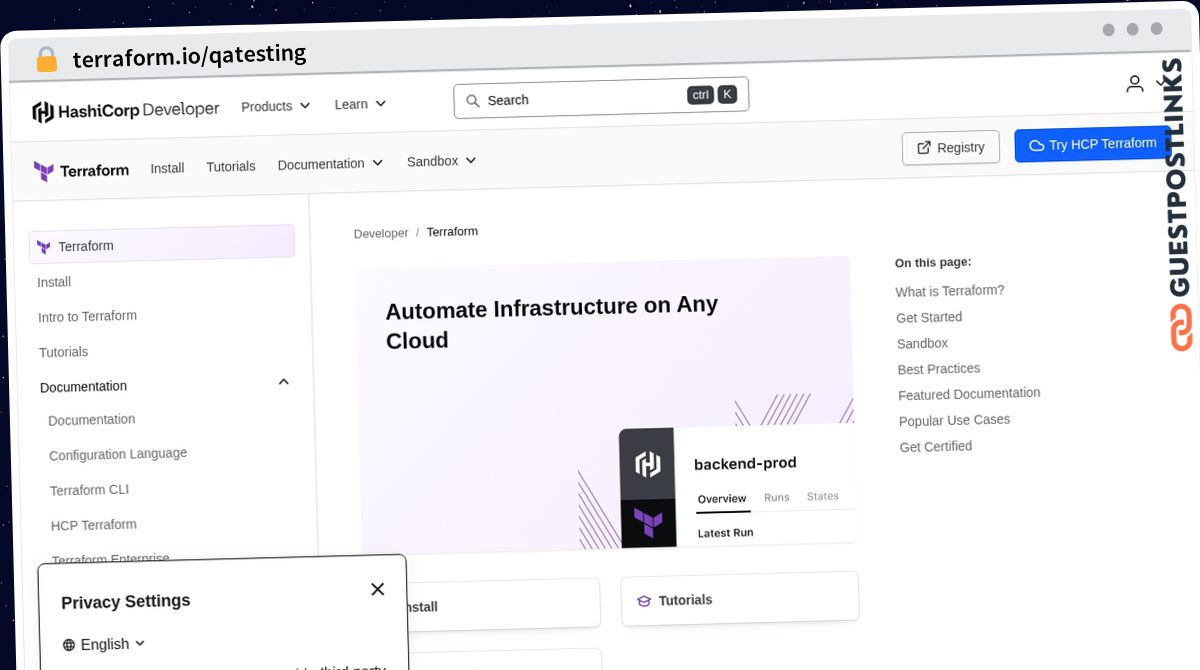Open the user account icon
The image size is (1200, 670).
[x=1134, y=84]
